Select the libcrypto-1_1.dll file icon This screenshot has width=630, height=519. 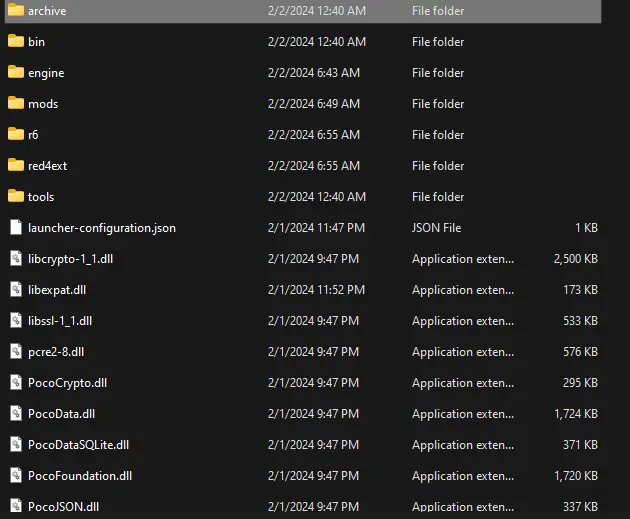coord(16,258)
